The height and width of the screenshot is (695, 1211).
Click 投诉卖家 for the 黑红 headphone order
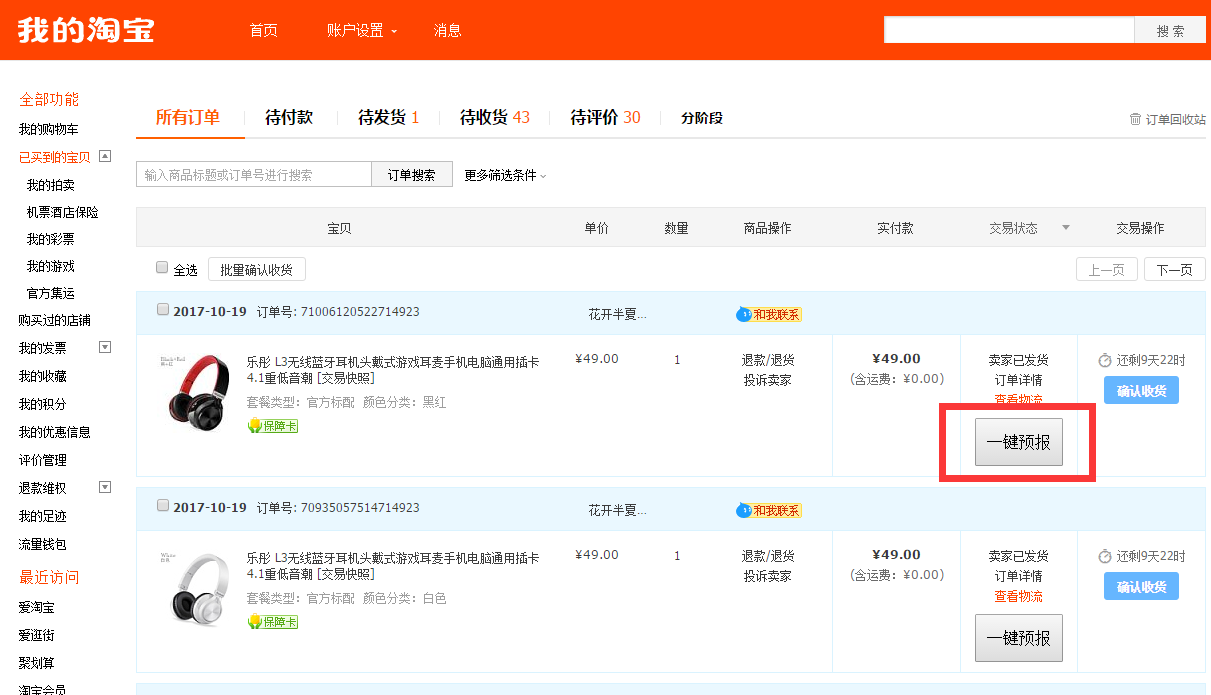pyautogui.click(x=768, y=380)
